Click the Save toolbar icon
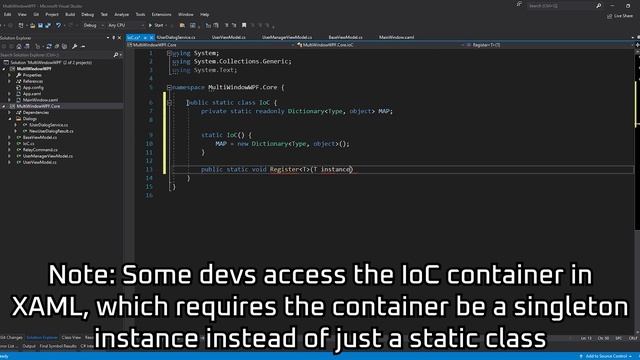The width and height of the screenshot is (640, 360). pyautogui.click(x=40, y=25)
